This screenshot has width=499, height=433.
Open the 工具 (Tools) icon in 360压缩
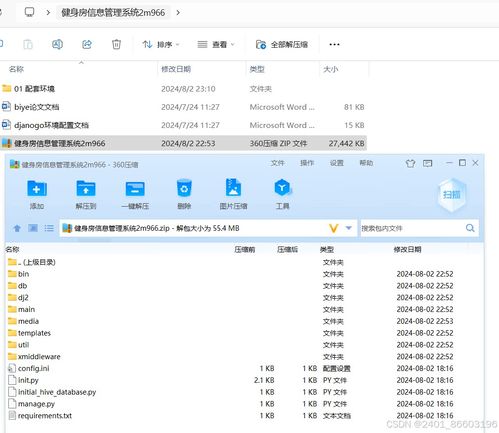point(282,188)
